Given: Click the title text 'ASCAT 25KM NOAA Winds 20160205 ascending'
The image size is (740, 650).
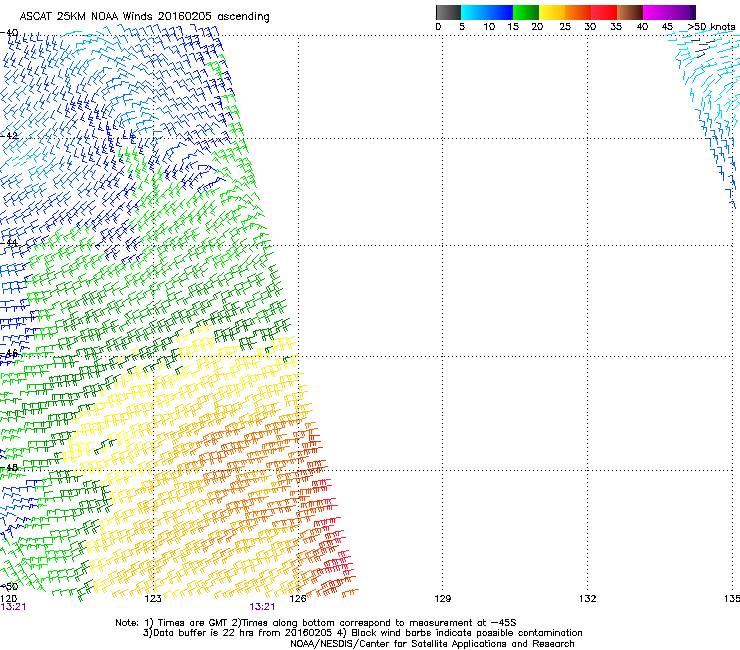Looking at the screenshot, I should (144, 17).
